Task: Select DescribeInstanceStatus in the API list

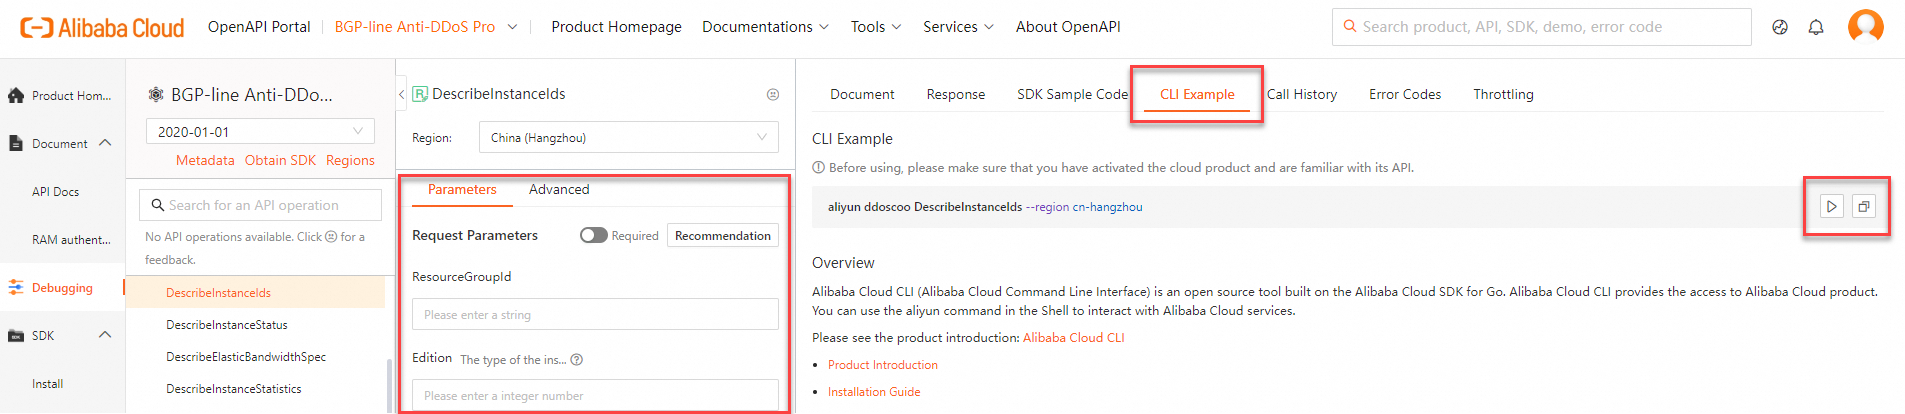Action: click(x=227, y=325)
